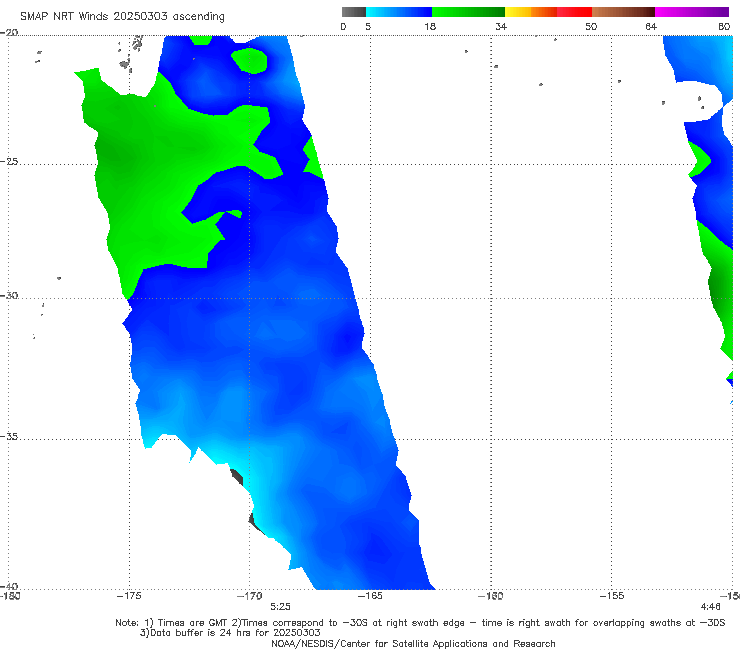Viewport: 740px width, 650px height.
Task: Click the latitude label '-35'
Action: click(x=9, y=437)
